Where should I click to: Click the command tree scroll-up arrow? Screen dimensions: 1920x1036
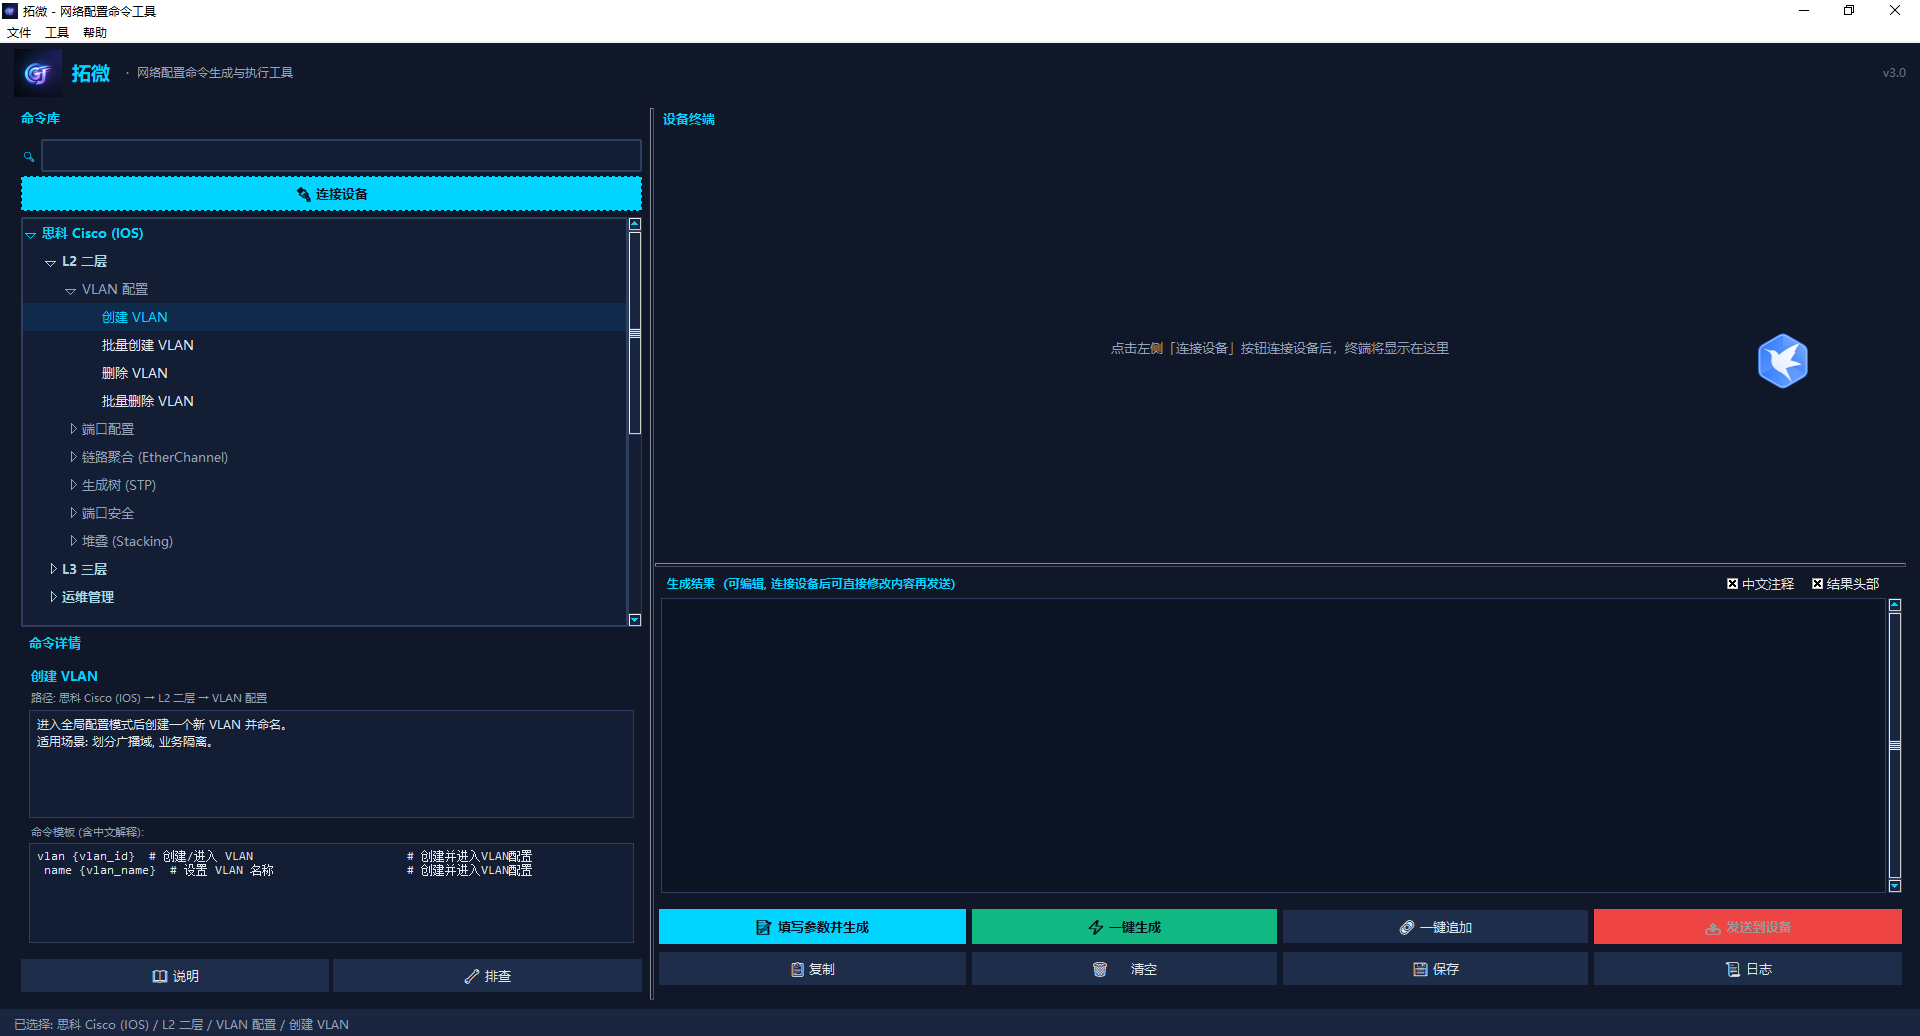tap(634, 224)
